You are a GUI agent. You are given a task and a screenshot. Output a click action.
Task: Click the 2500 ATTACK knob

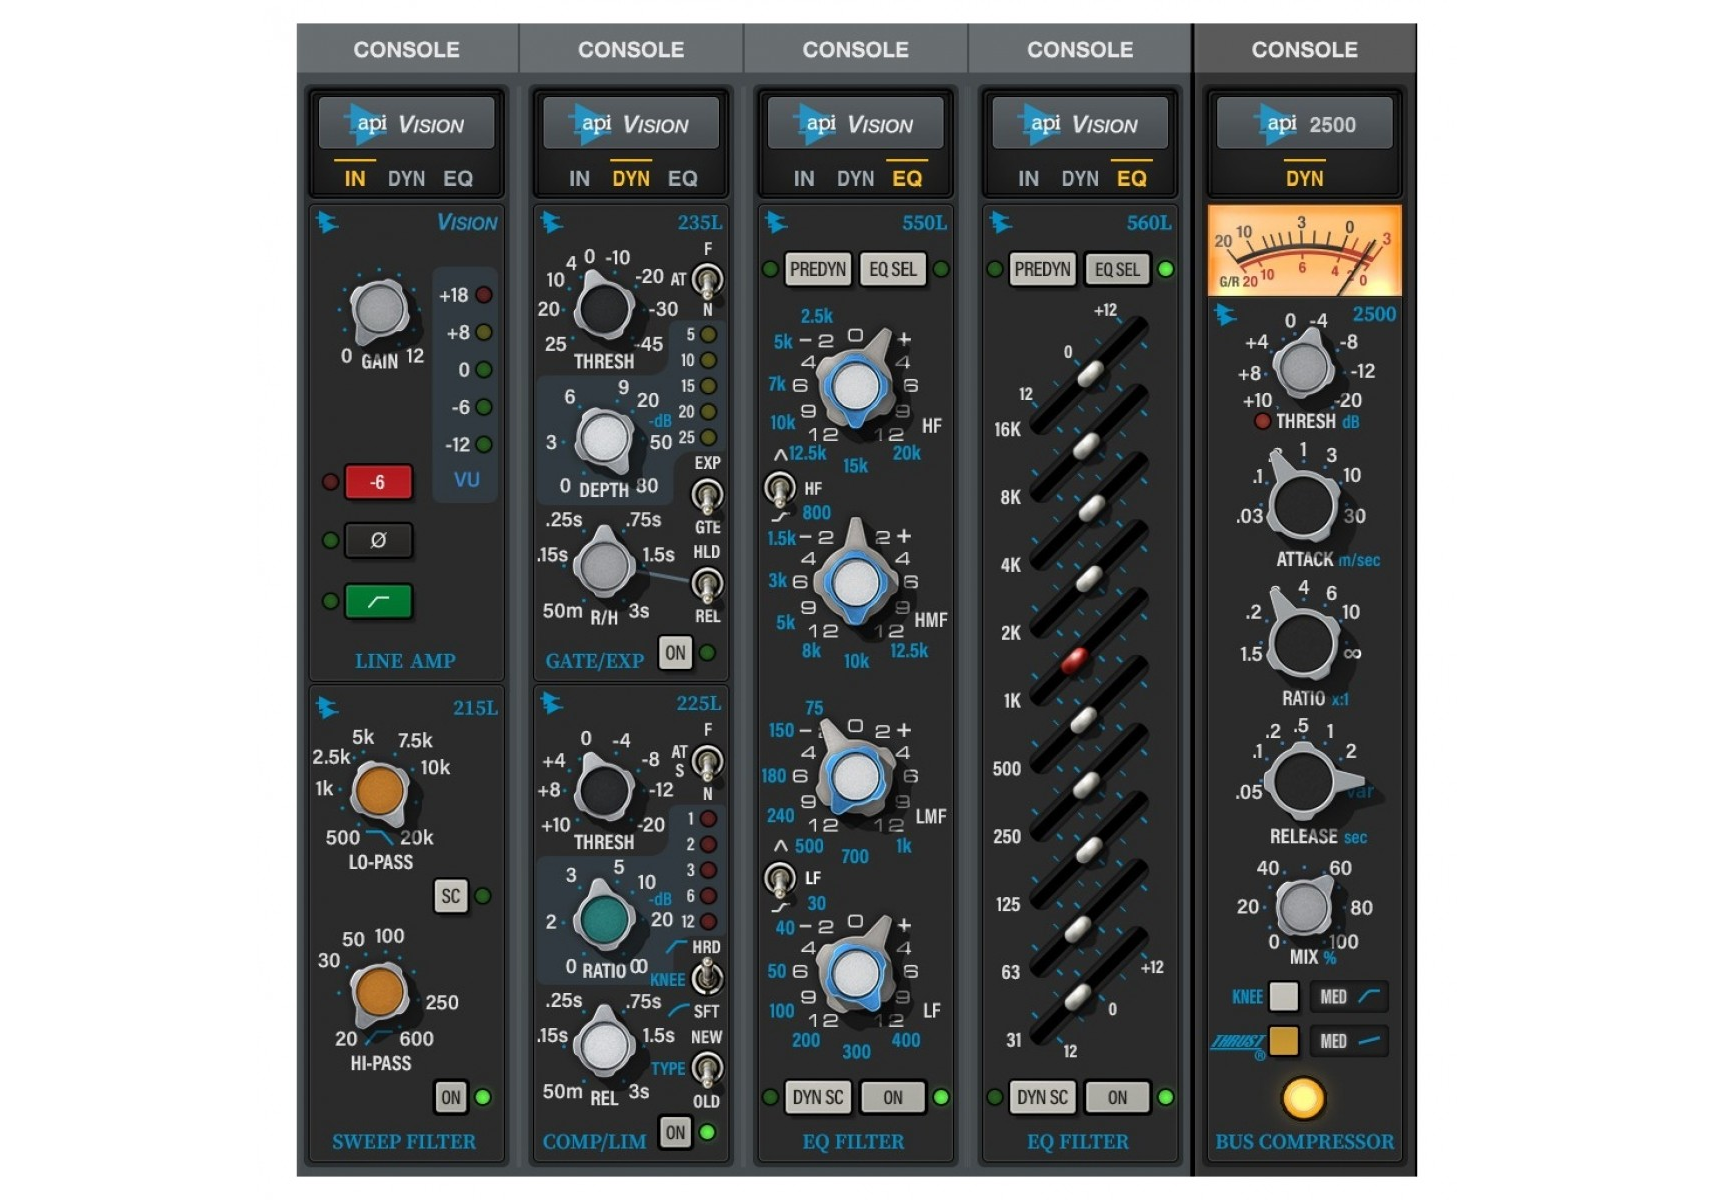pos(1302,503)
